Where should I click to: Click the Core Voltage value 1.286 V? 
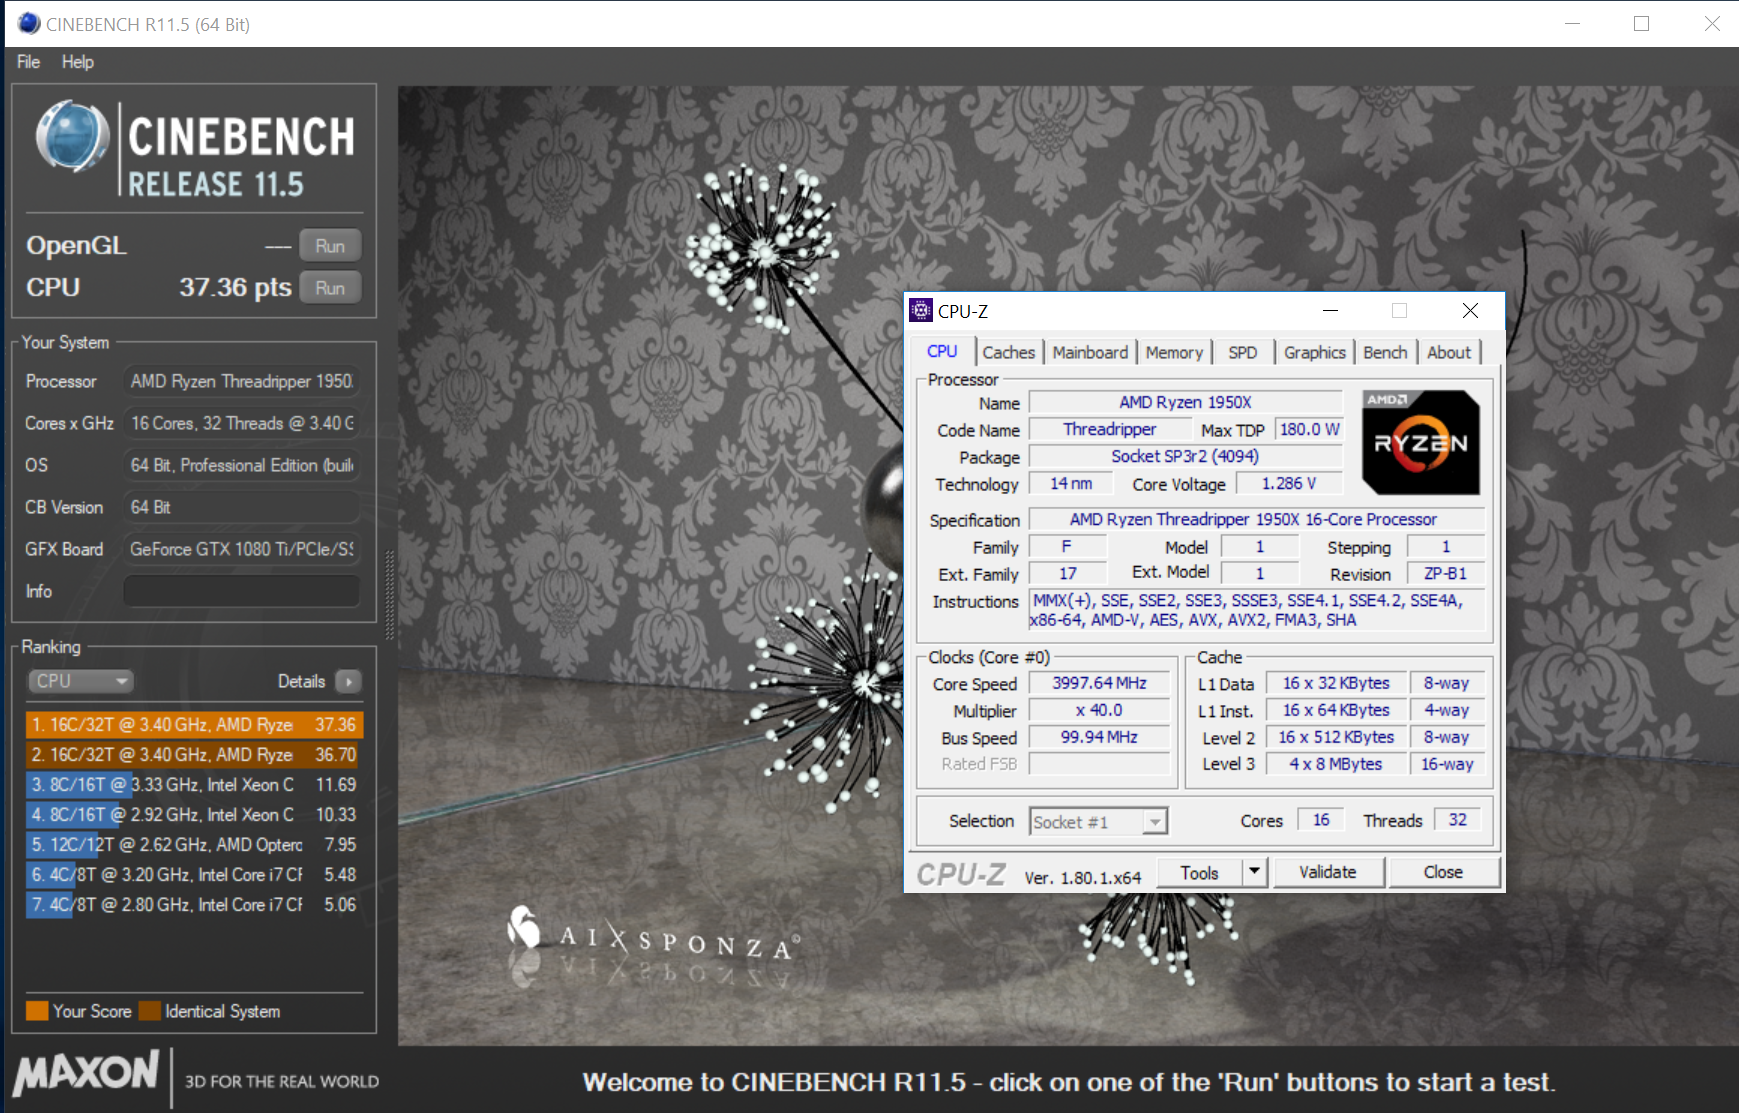[1289, 483]
